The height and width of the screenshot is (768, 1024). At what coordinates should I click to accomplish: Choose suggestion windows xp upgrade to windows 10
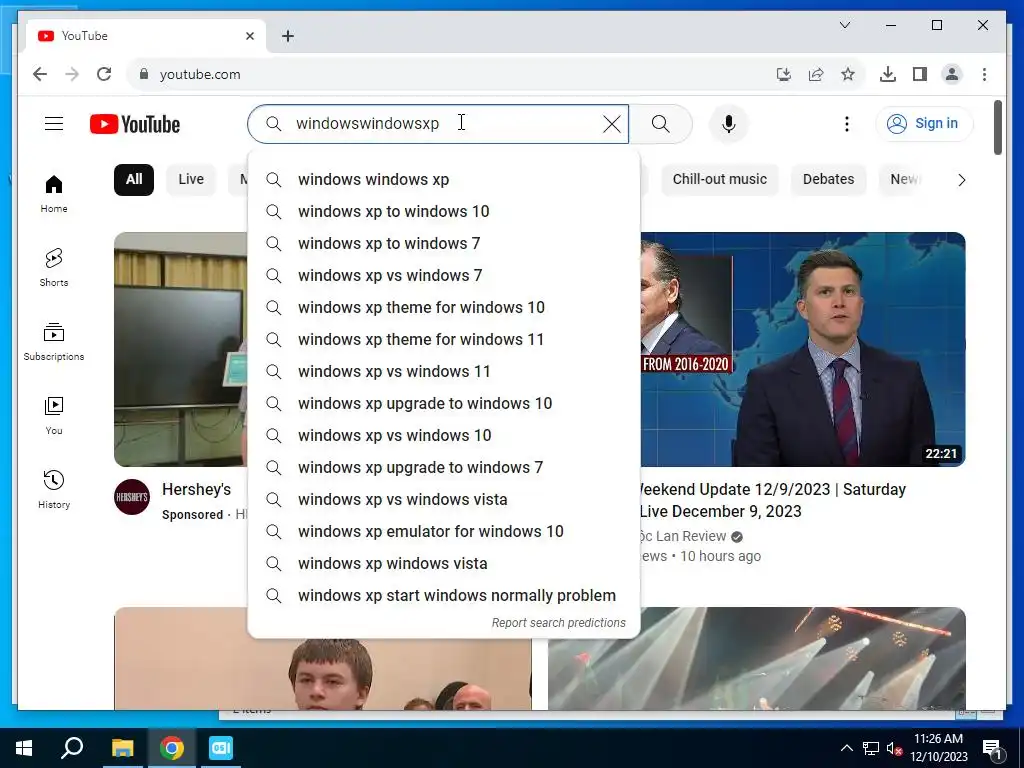[x=444, y=404]
